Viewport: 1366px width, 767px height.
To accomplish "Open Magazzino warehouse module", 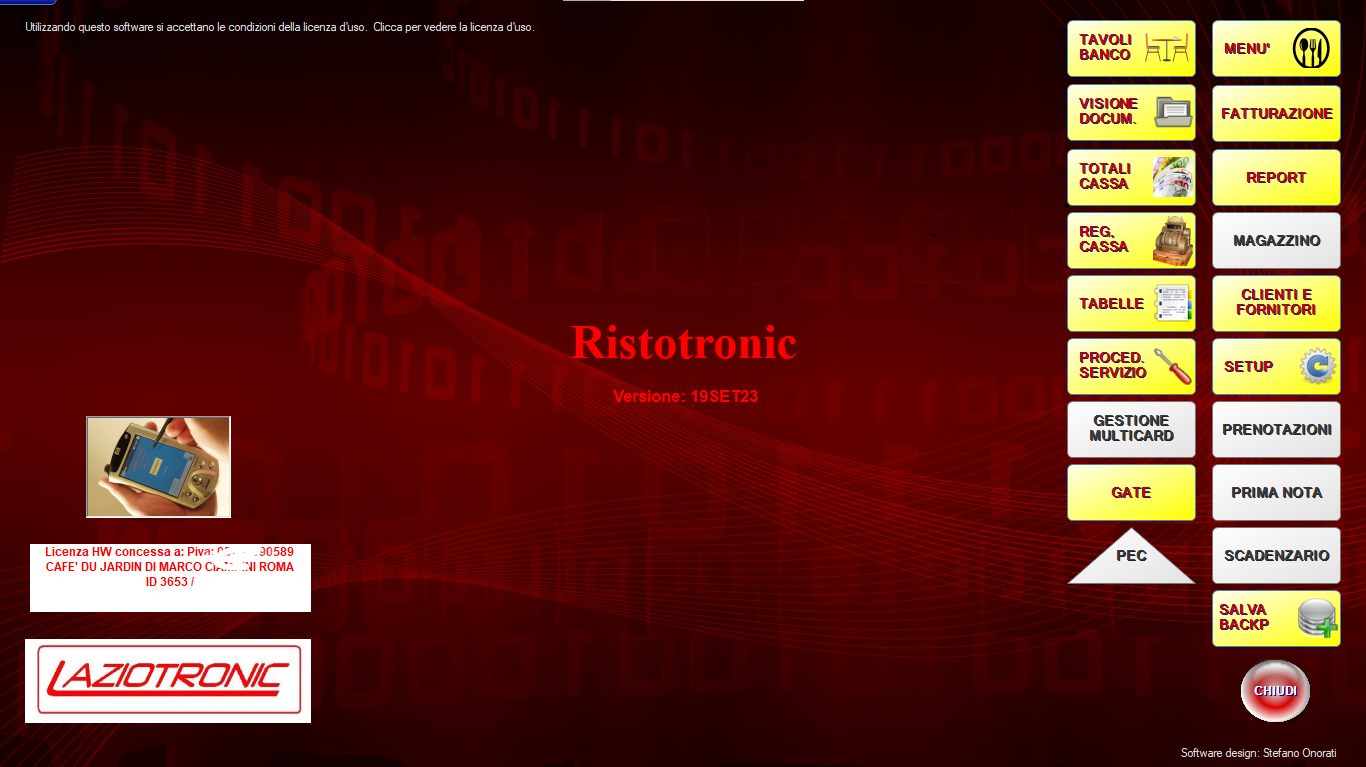I will 1276,240.
